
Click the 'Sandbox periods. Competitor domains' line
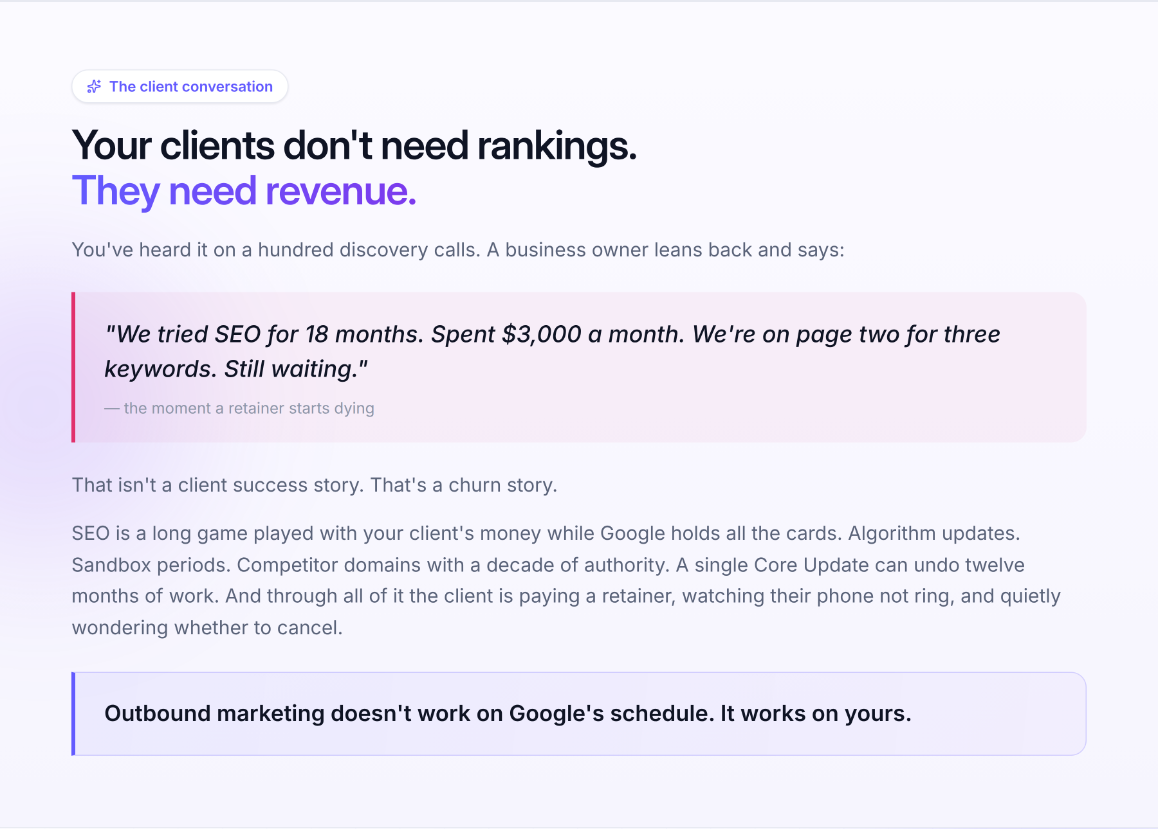[x=548, y=565]
